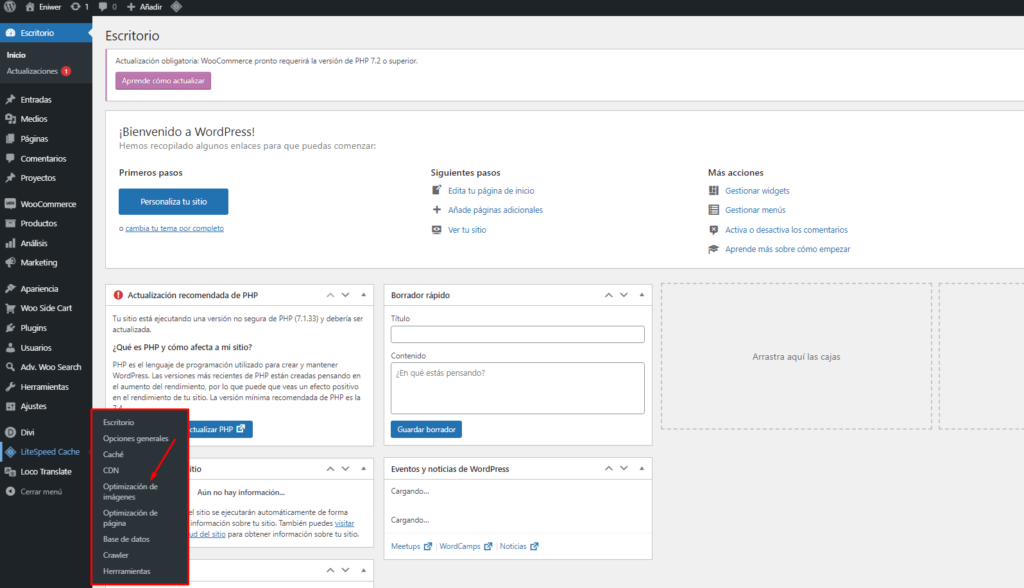The width and height of the screenshot is (1024, 588).
Task: Click the WordPress logo in the admin bar
Action: [10, 7]
